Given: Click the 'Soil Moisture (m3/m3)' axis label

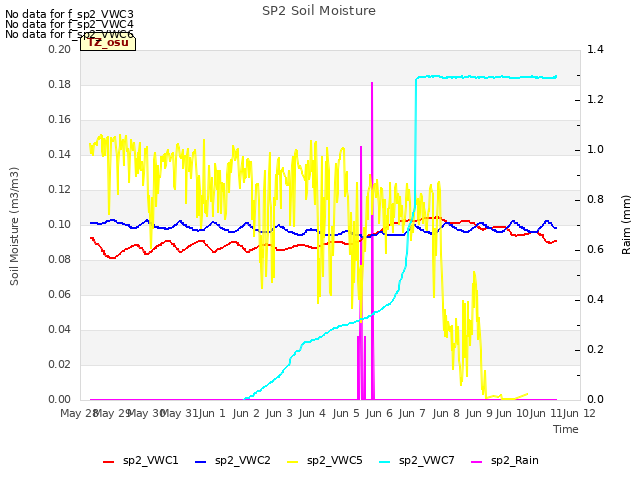Looking at the screenshot, I should click(14, 226).
